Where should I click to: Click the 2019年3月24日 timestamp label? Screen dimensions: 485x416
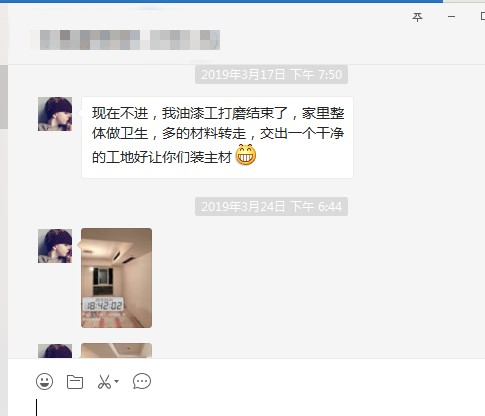(x=271, y=207)
